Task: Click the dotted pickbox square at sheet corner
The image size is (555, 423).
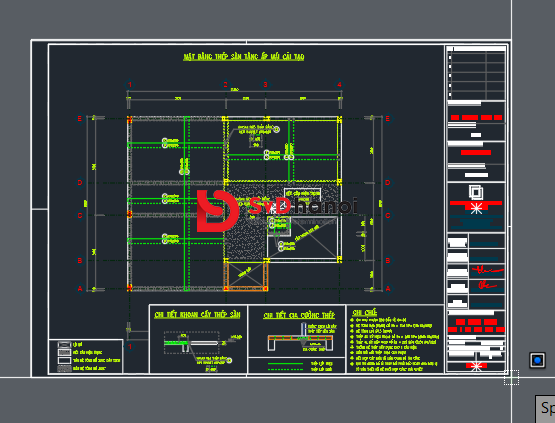Action: point(511,377)
